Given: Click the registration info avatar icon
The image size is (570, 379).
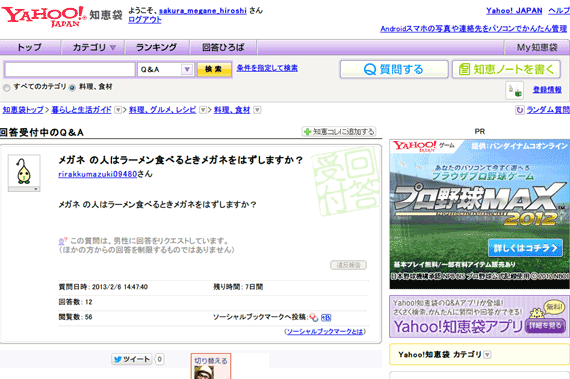Looking at the screenshot, I should (x=514, y=90).
